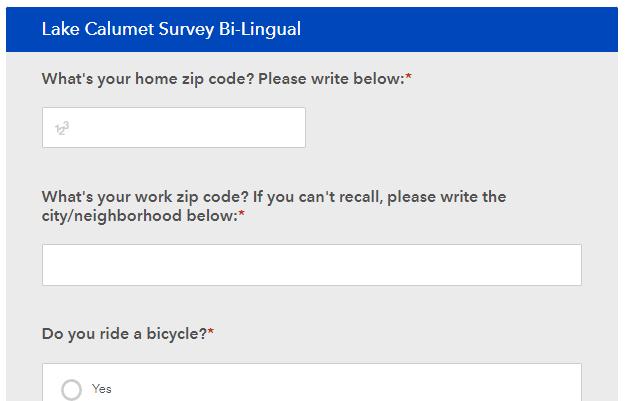Click the "city/neighborhood below:" text line
626x401 pixels.
[139, 216]
